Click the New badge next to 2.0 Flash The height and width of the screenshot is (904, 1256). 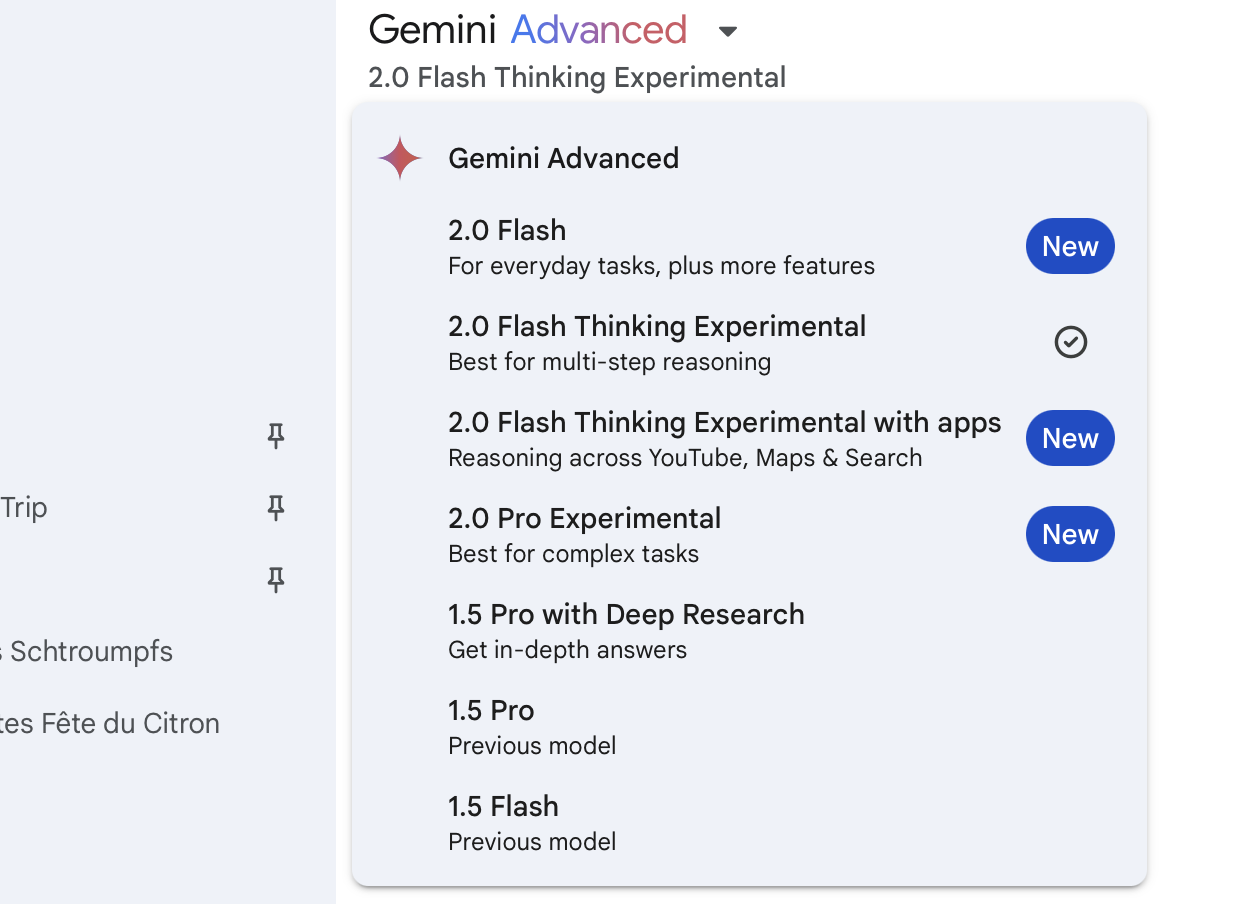pyautogui.click(x=1070, y=246)
